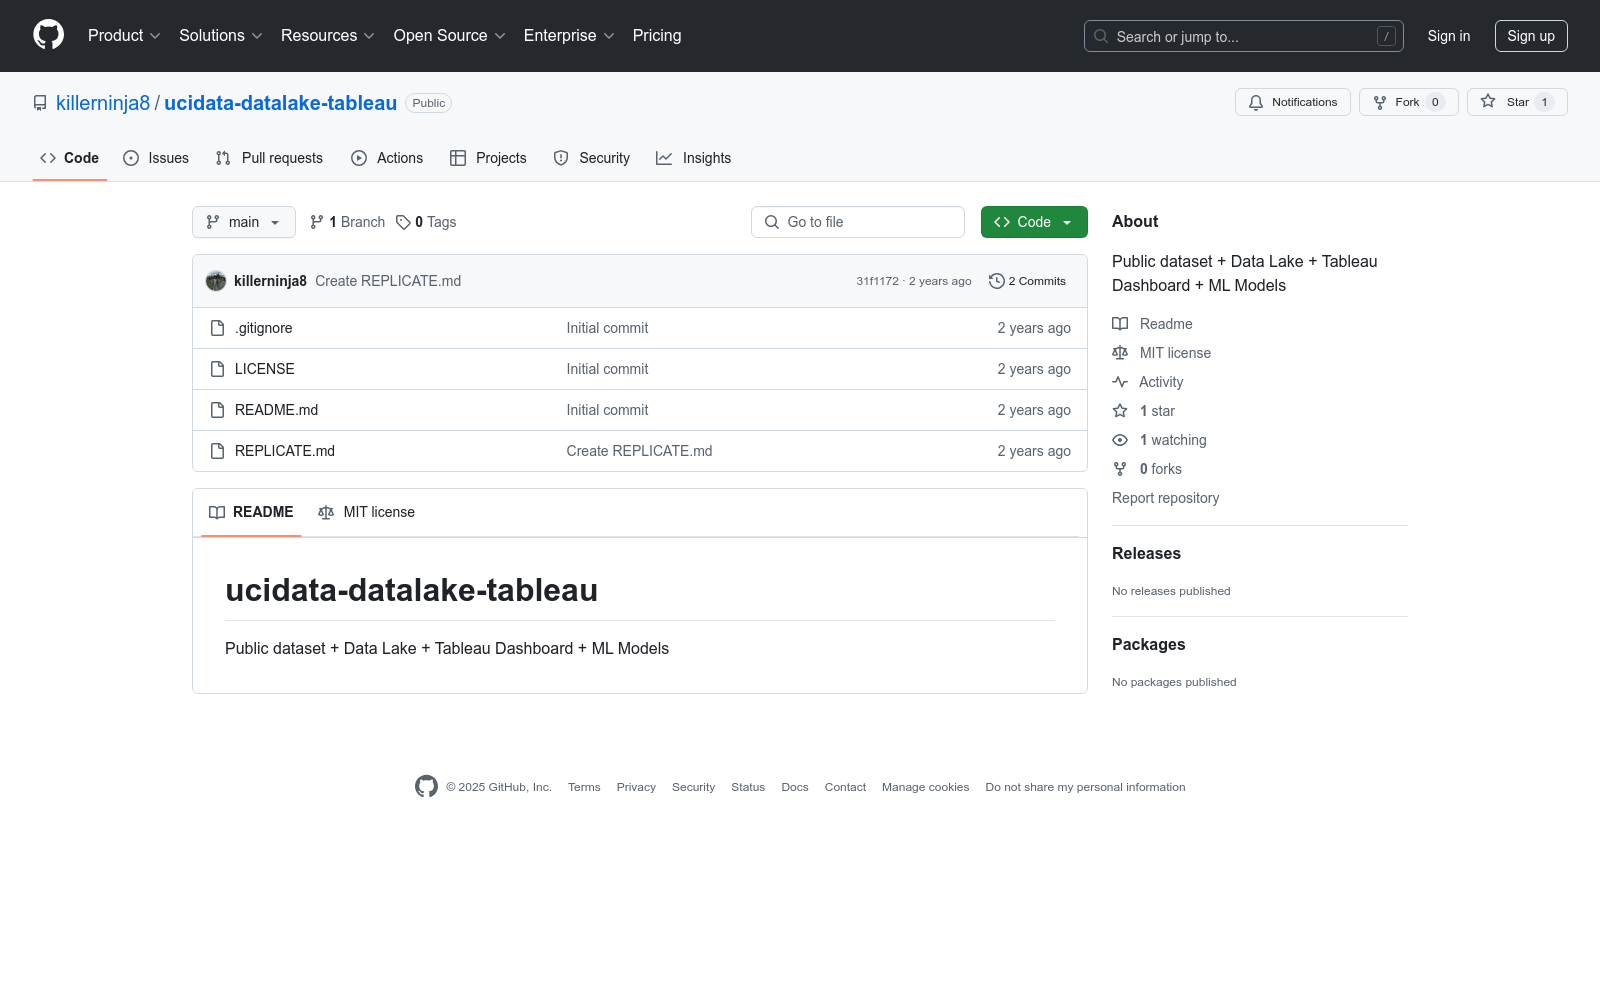
Task: Click the repository icon beside killerninja8
Action: click(x=40, y=103)
